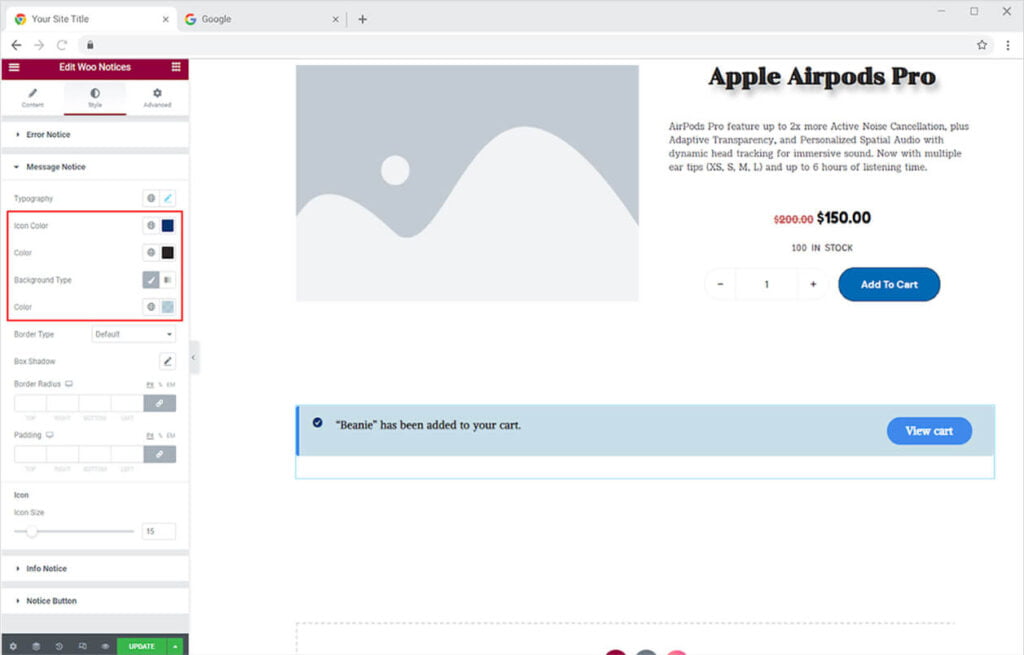Select gradient Background Type option
The image size is (1024, 655).
[167, 280]
